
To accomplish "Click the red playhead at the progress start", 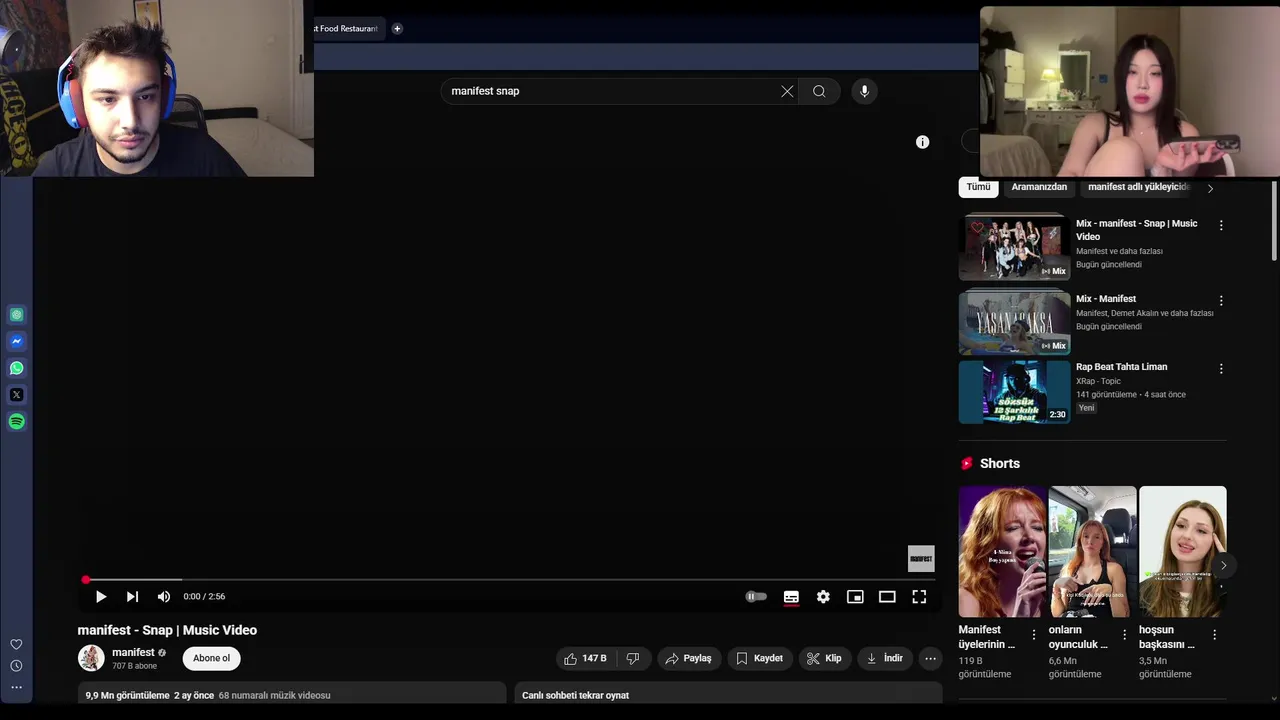I will pyautogui.click(x=86, y=580).
